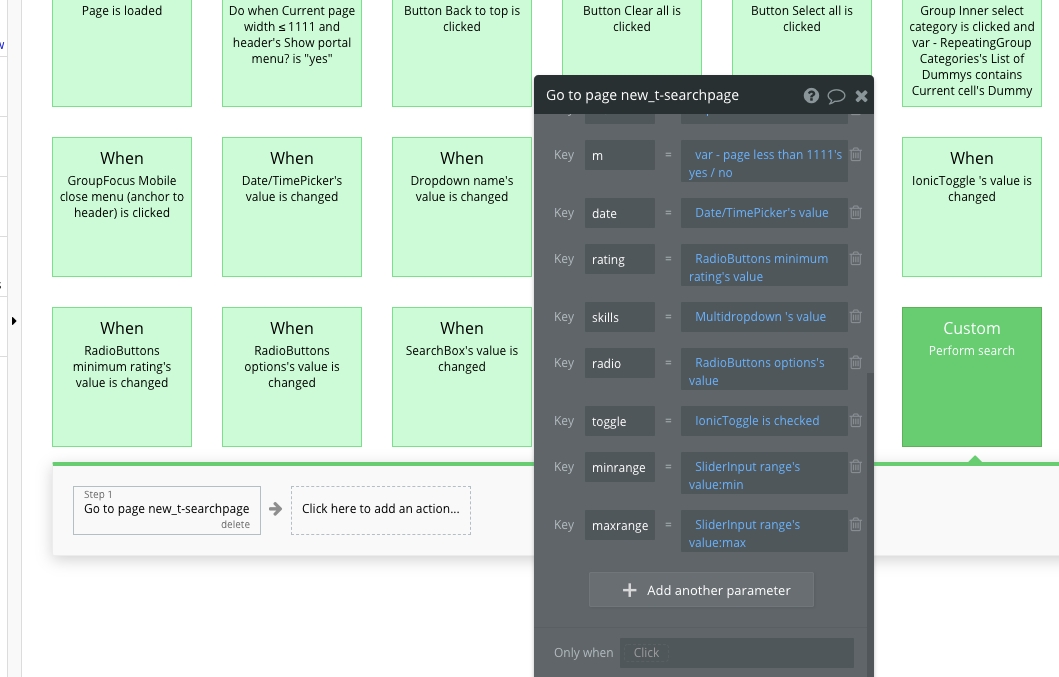Click the comment bubble icon in popup header
This screenshot has width=1059, height=677.
tap(836, 96)
